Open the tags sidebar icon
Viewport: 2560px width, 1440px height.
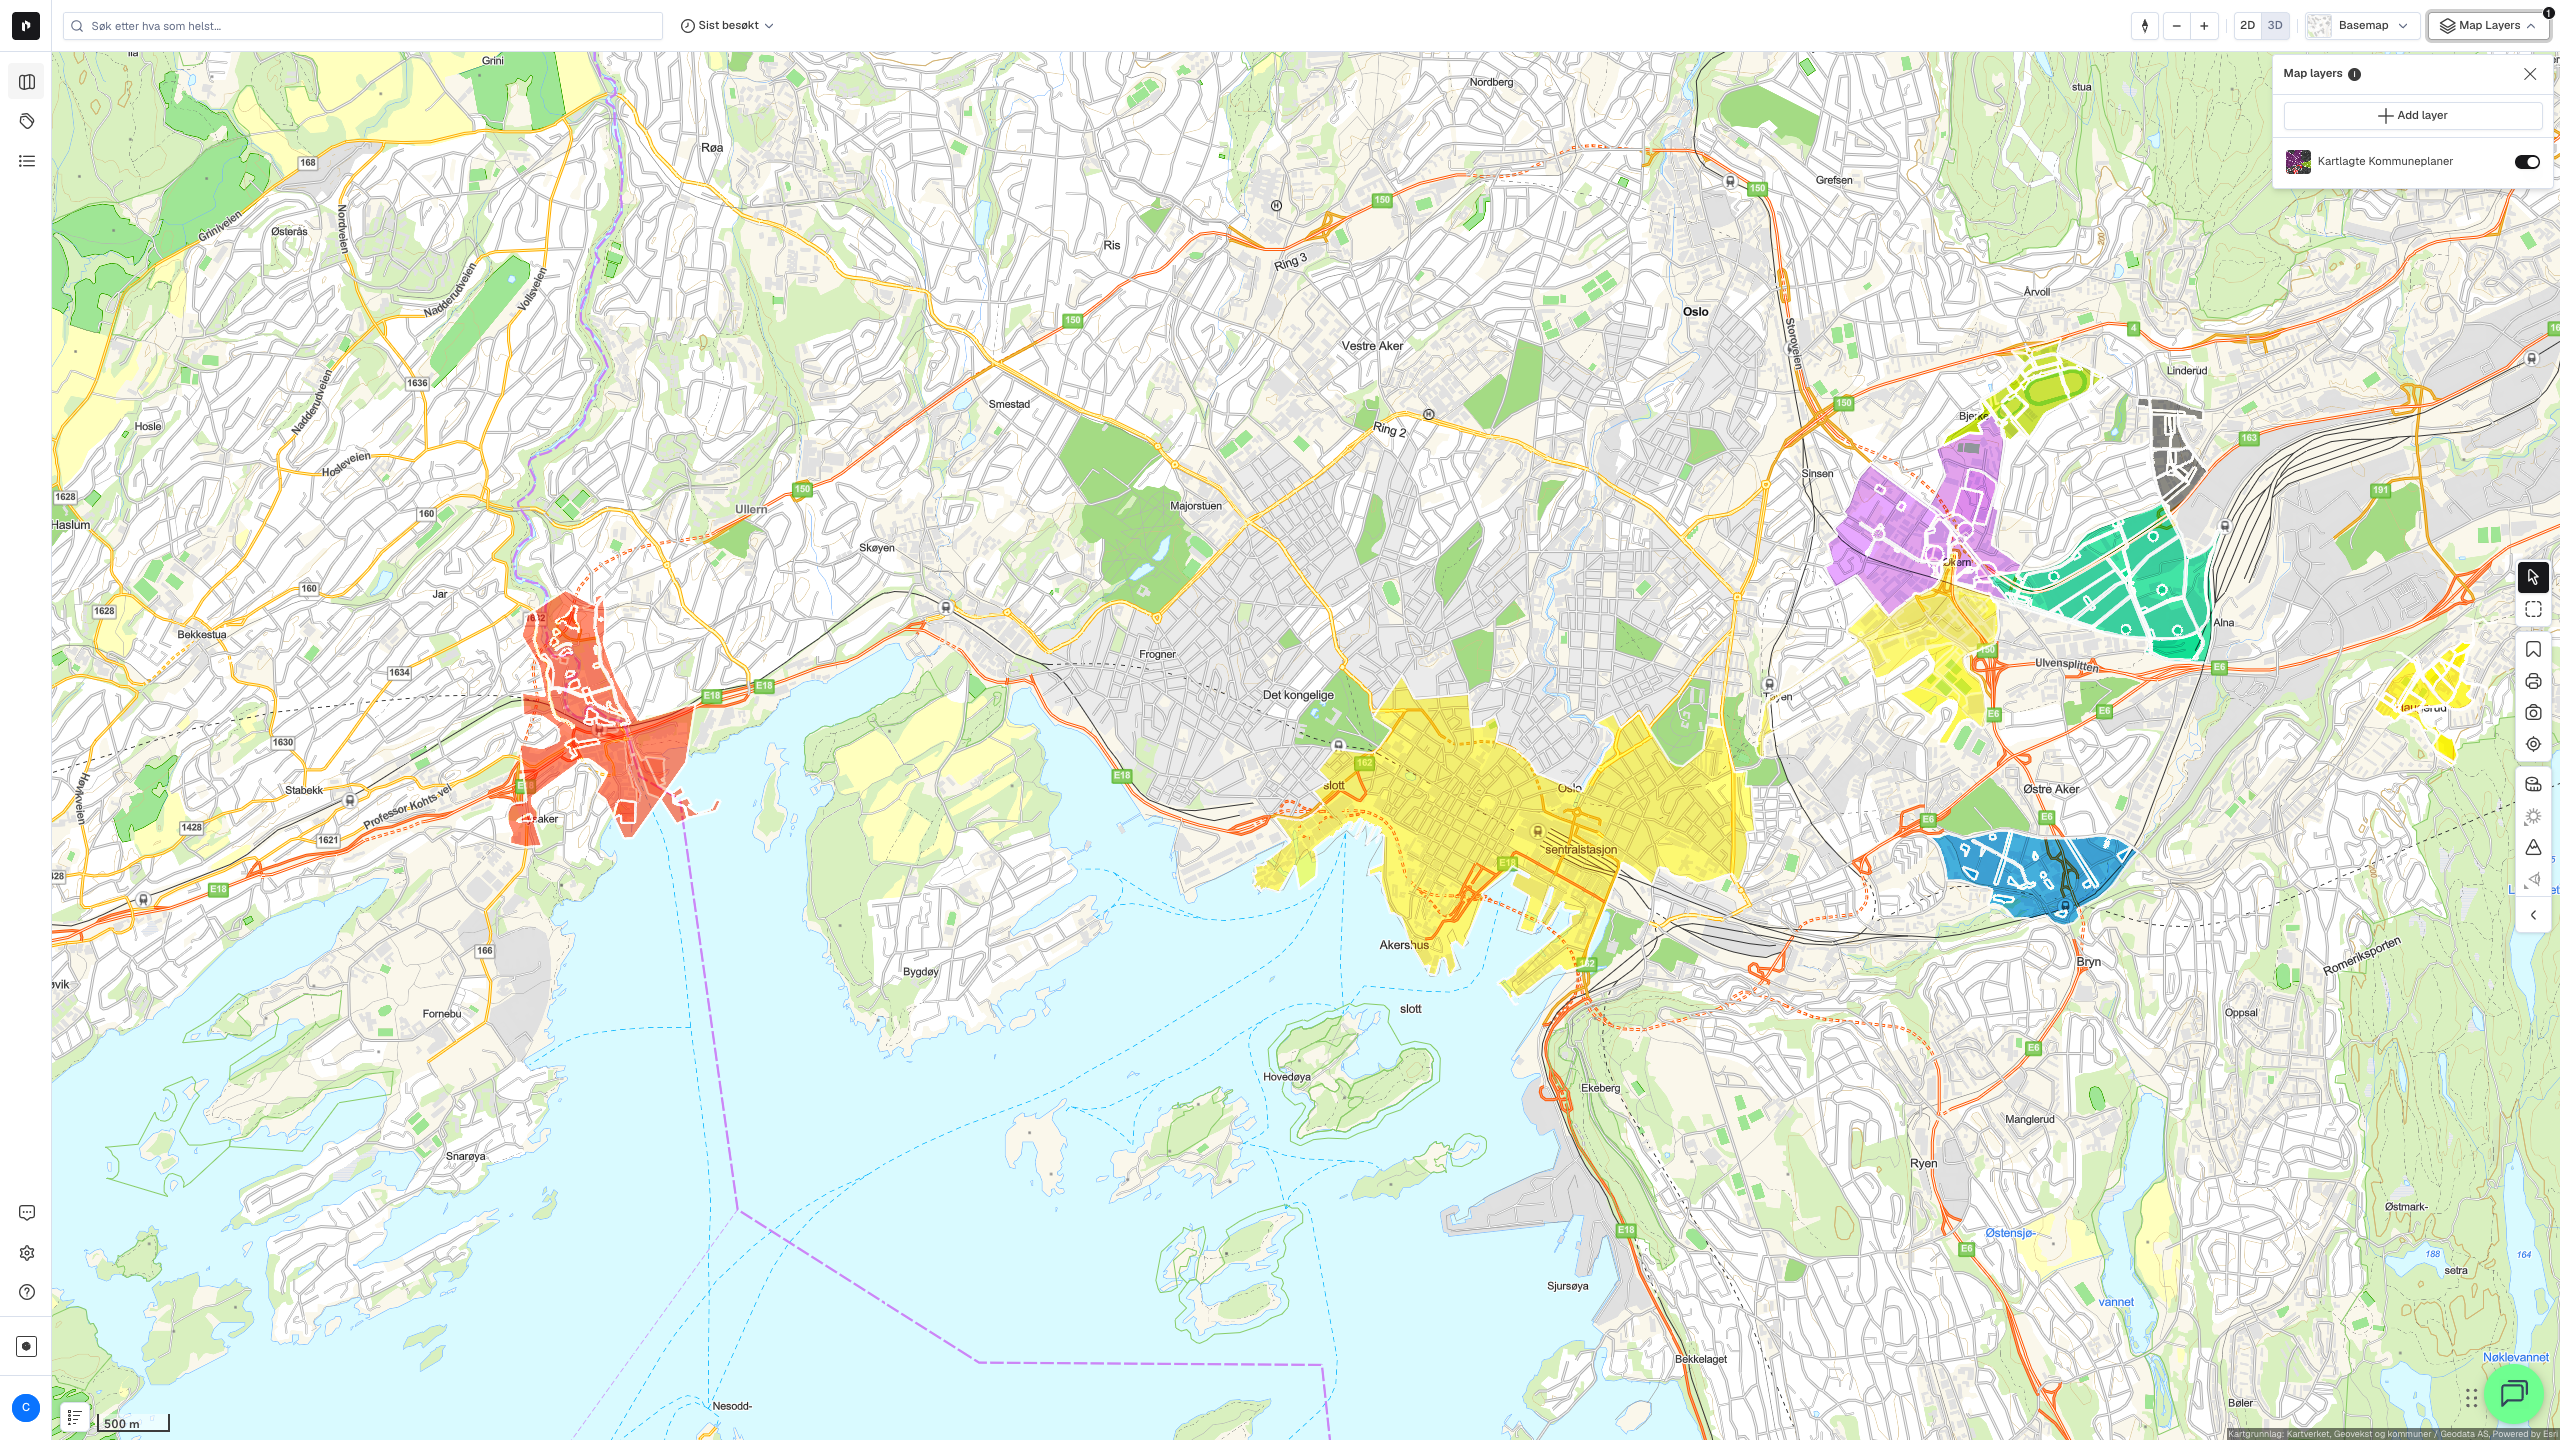[x=27, y=121]
